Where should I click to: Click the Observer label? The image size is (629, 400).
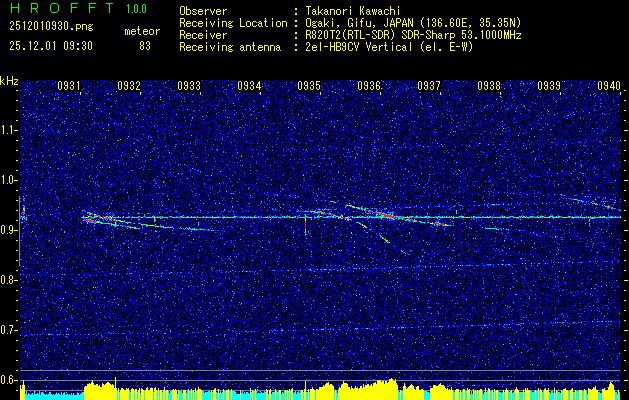[x=203, y=11]
